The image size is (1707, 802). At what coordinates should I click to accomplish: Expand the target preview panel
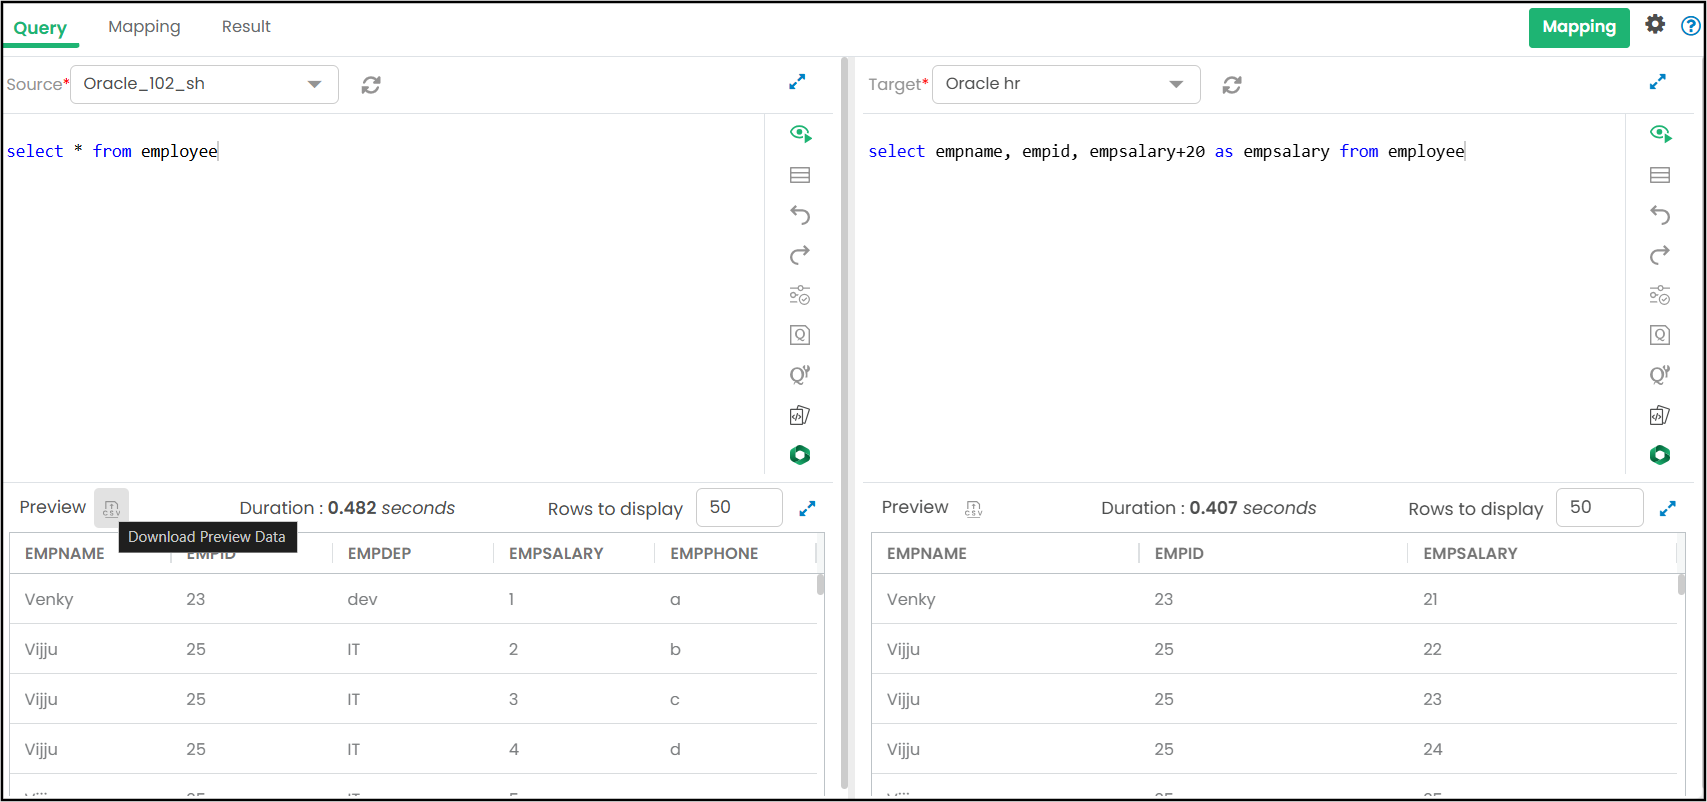point(1667,508)
